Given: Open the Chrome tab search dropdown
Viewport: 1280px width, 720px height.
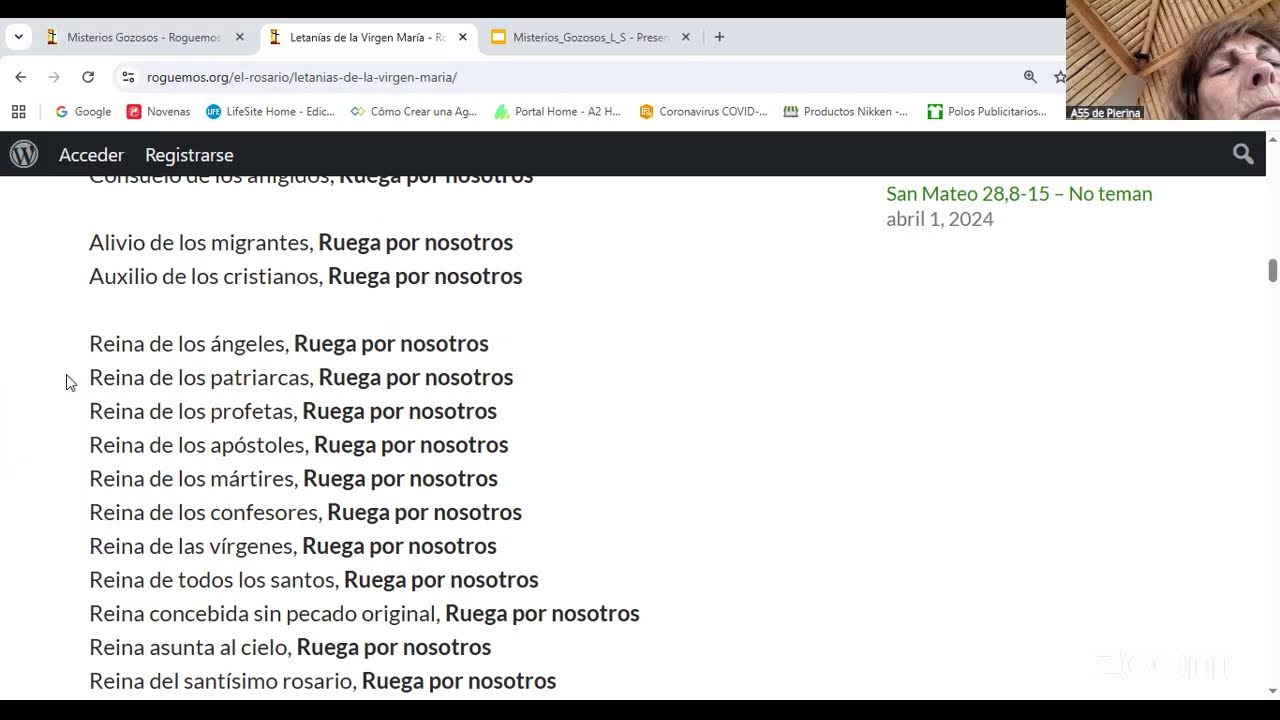Looking at the screenshot, I should 18,37.
